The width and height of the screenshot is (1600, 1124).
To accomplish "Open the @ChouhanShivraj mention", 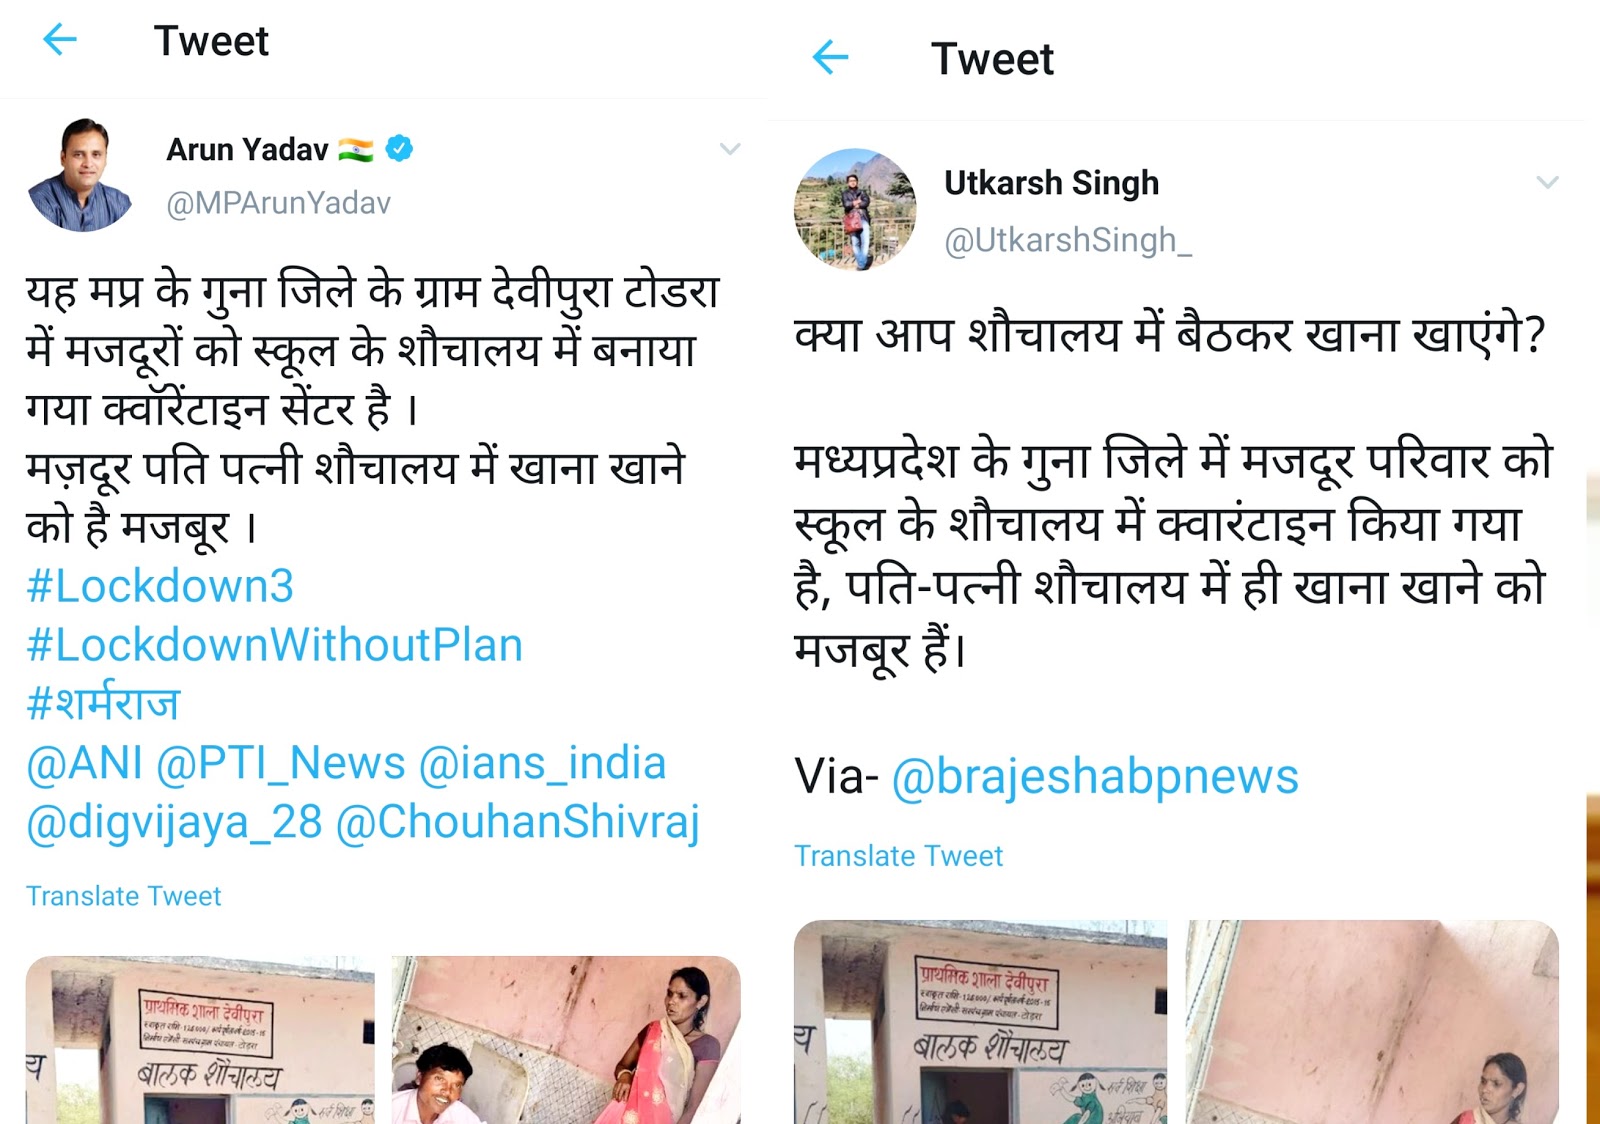I will coord(517,822).
